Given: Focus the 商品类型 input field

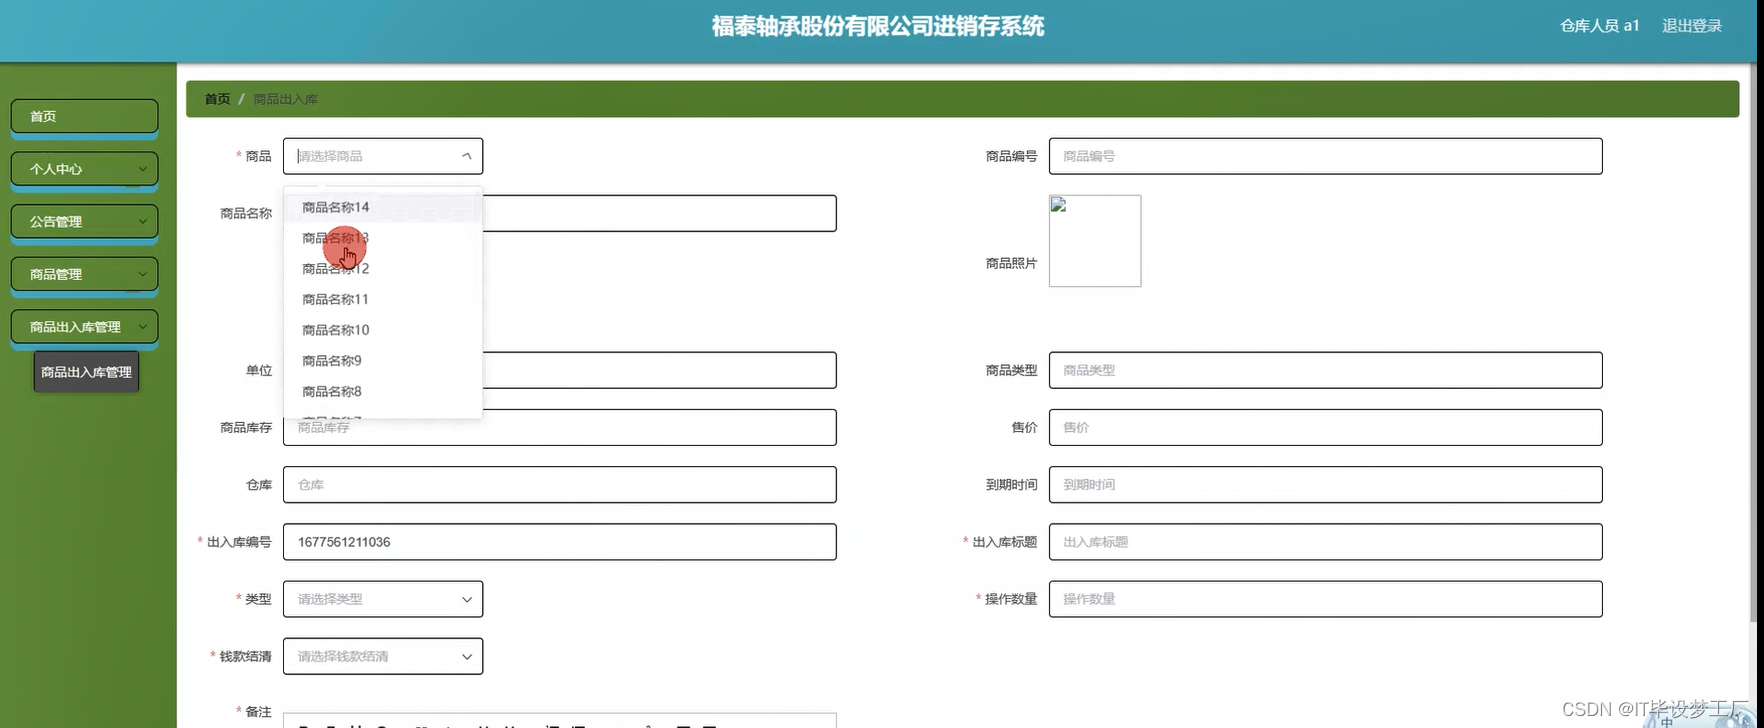Looking at the screenshot, I should (1325, 370).
